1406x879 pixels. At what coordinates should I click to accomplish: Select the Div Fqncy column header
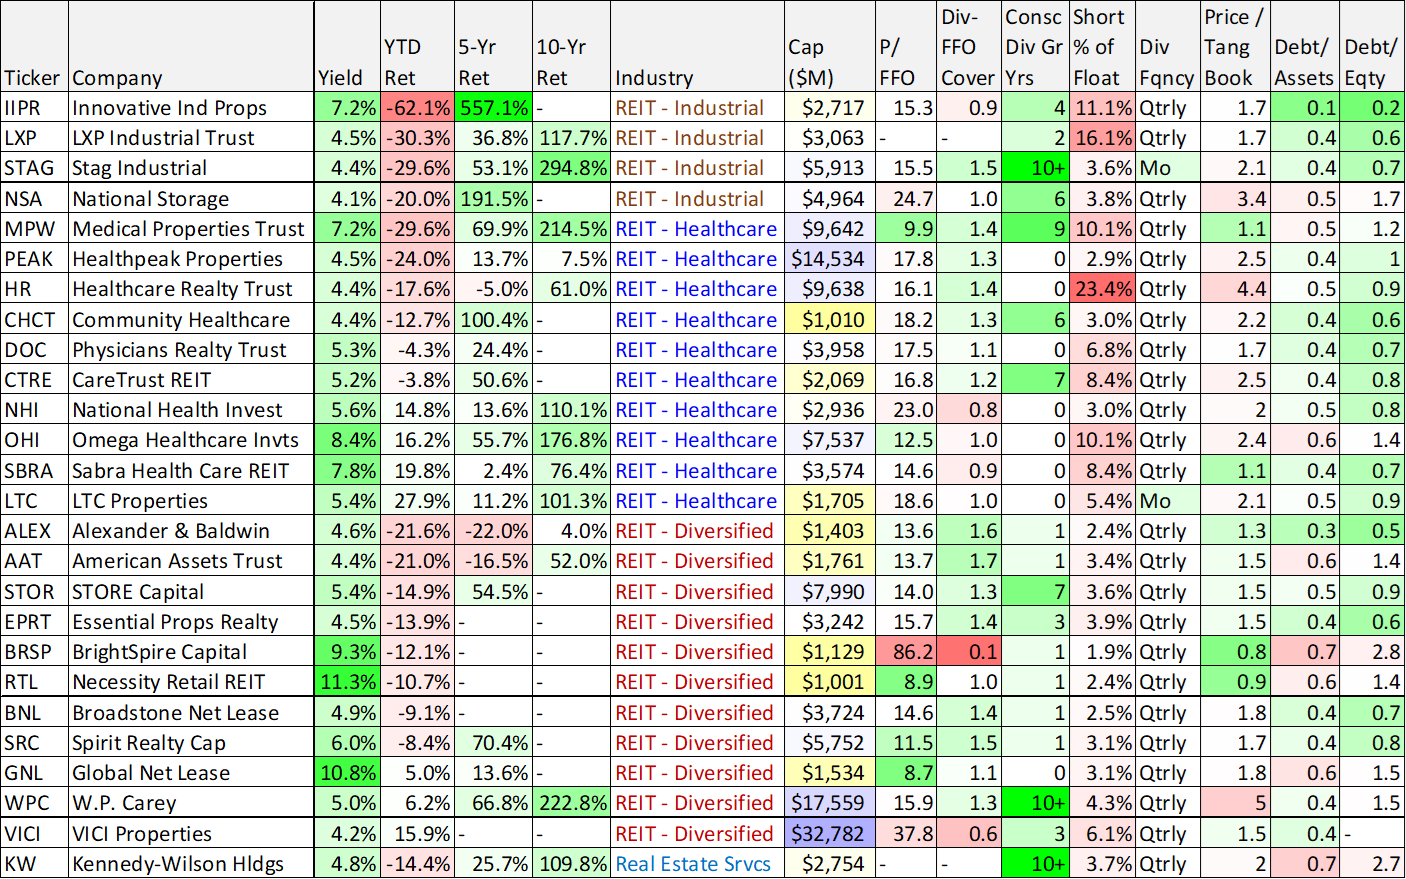click(1167, 47)
